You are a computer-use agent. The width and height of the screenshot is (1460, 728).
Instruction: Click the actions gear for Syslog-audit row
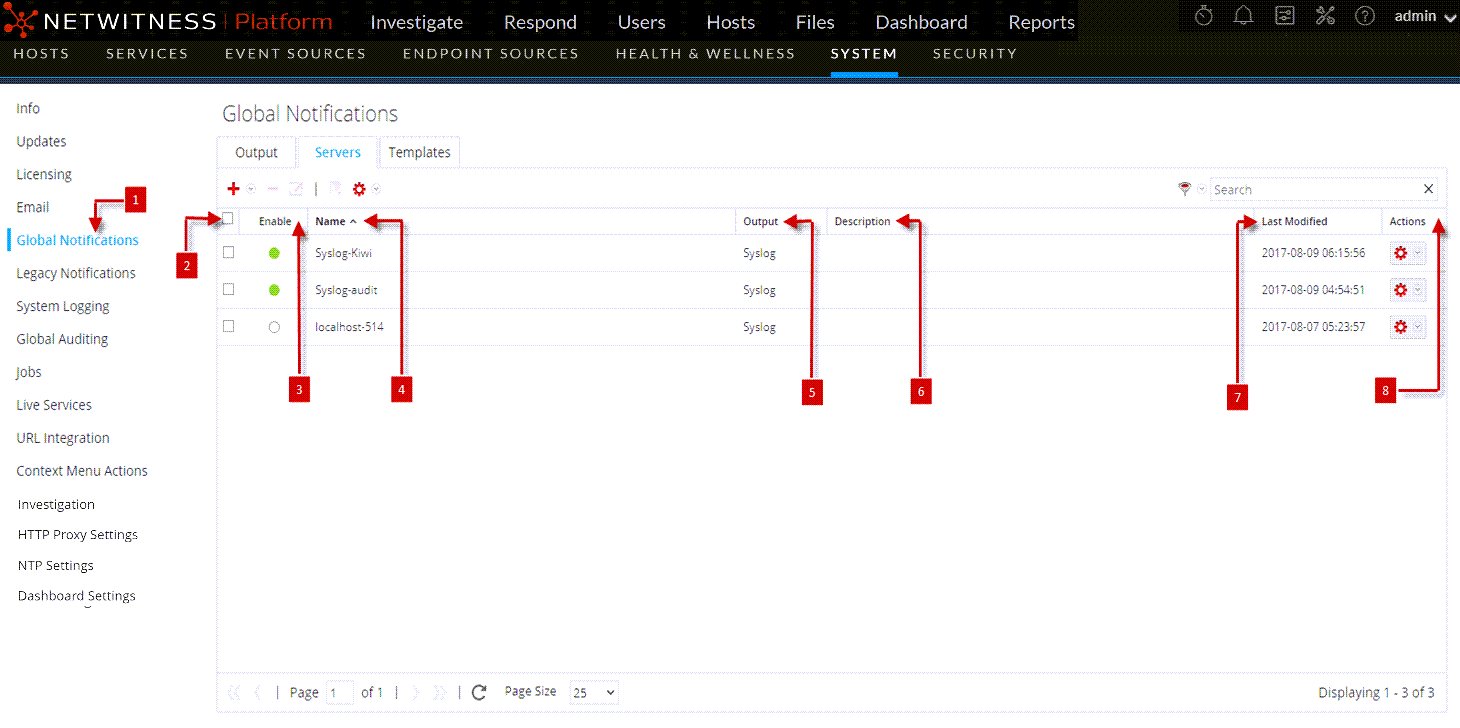[1400, 290]
